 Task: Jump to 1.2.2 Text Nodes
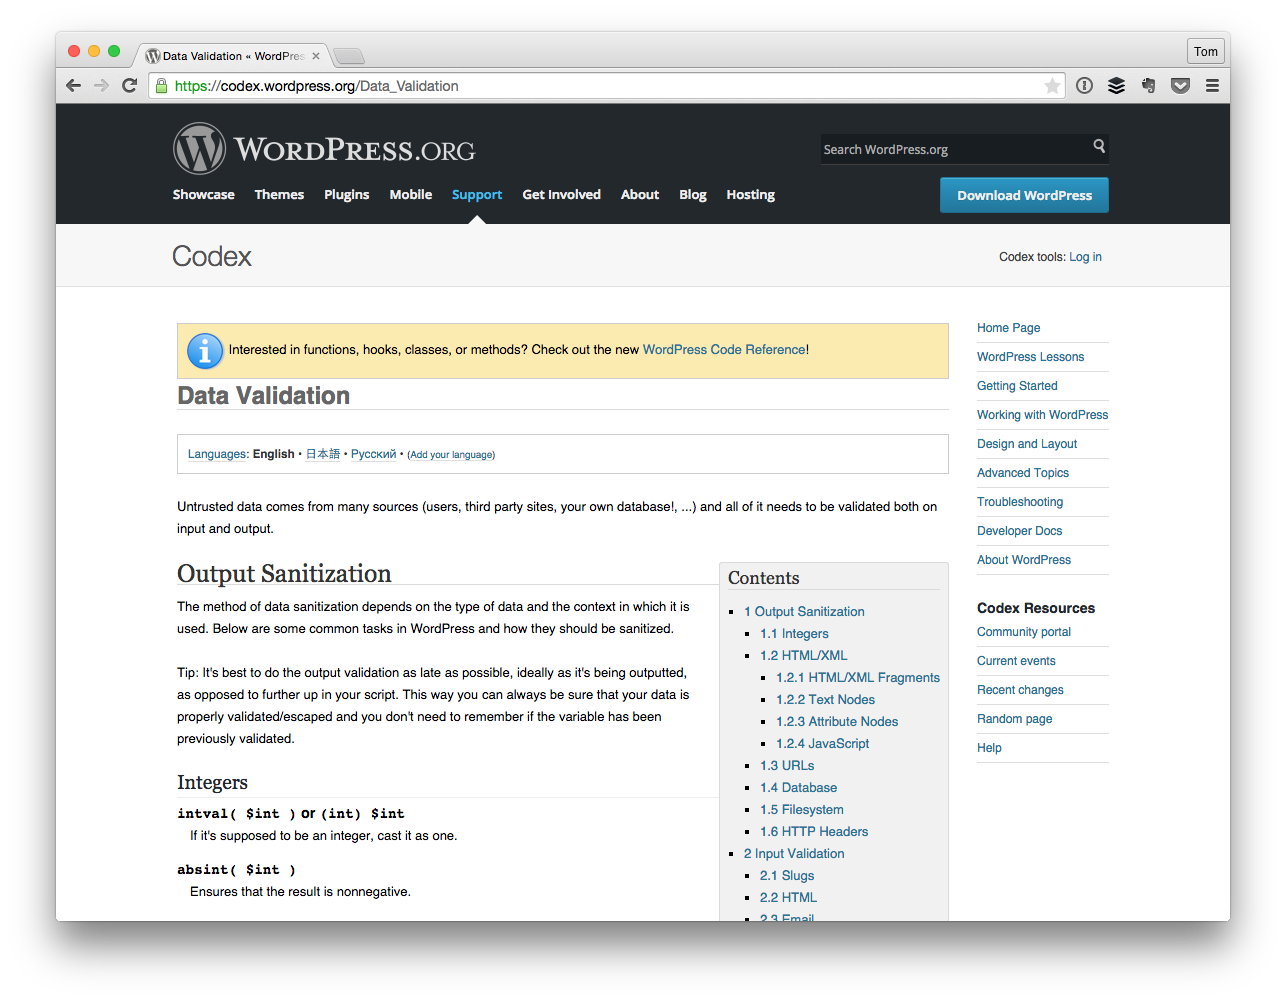click(x=825, y=700)
